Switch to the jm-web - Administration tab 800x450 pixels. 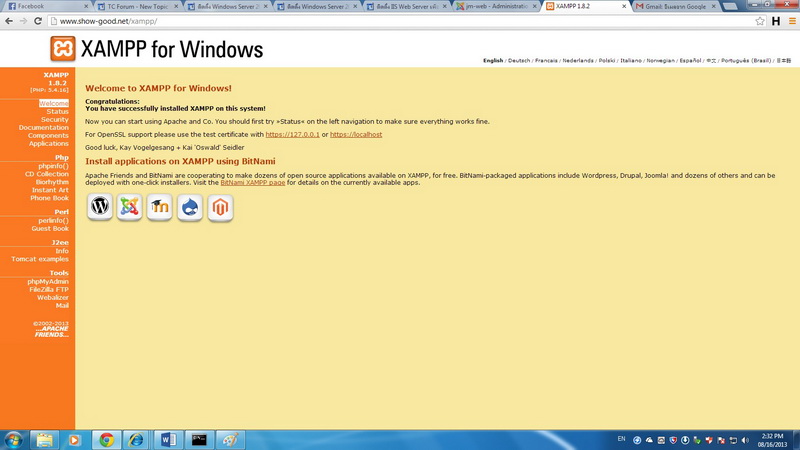click(496, 6)
